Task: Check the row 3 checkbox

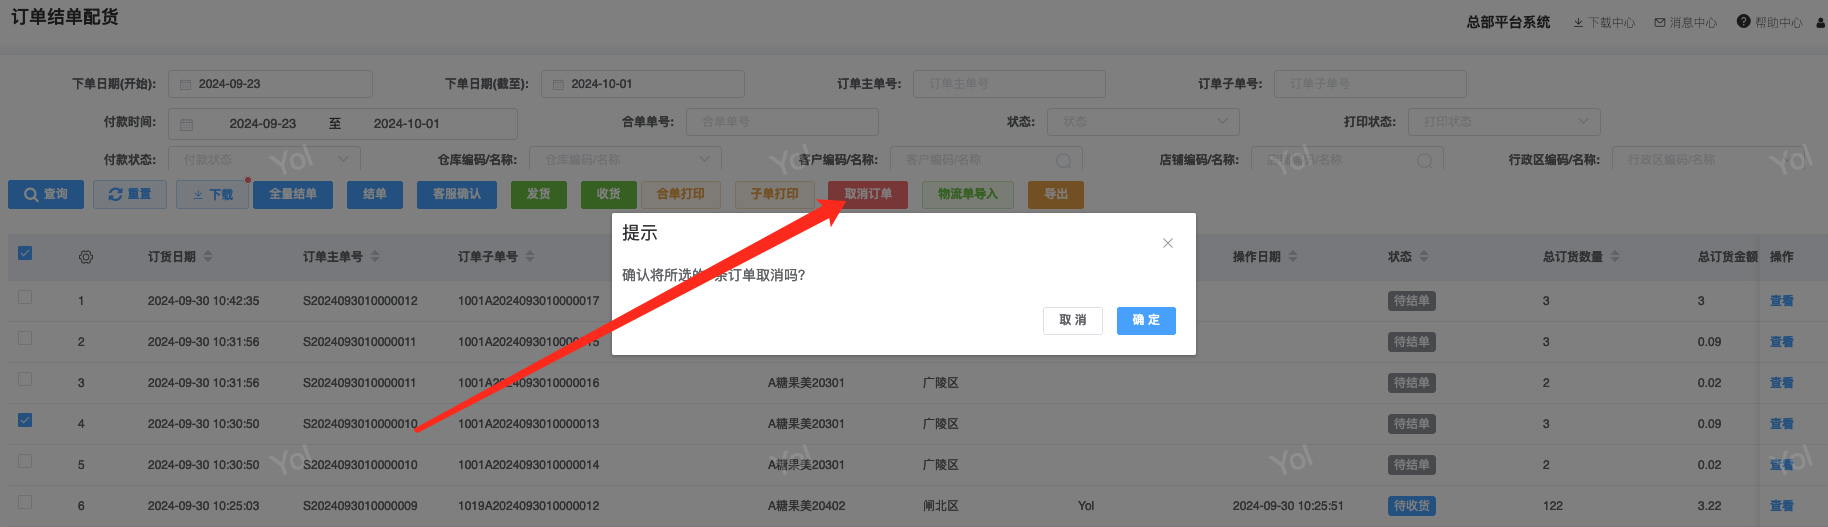Action: [x=25, y=379]
